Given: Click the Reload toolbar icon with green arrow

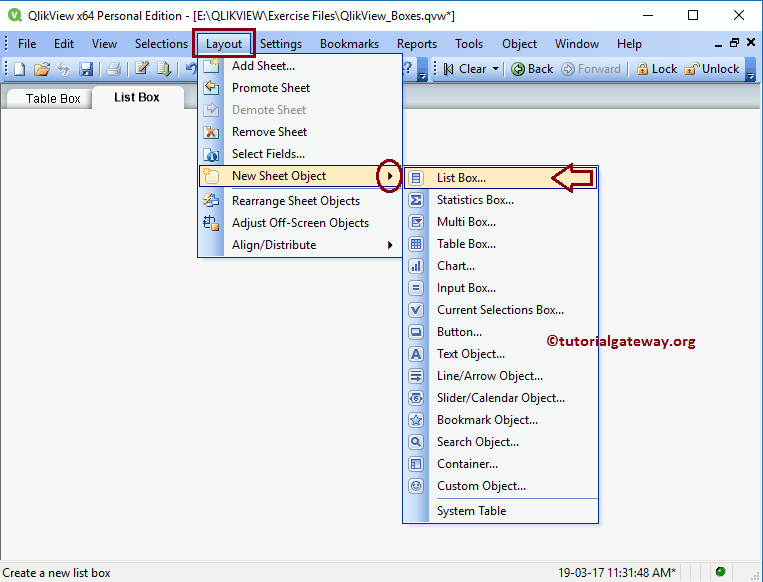Looking at the screenshot, I should coord(164,69).
